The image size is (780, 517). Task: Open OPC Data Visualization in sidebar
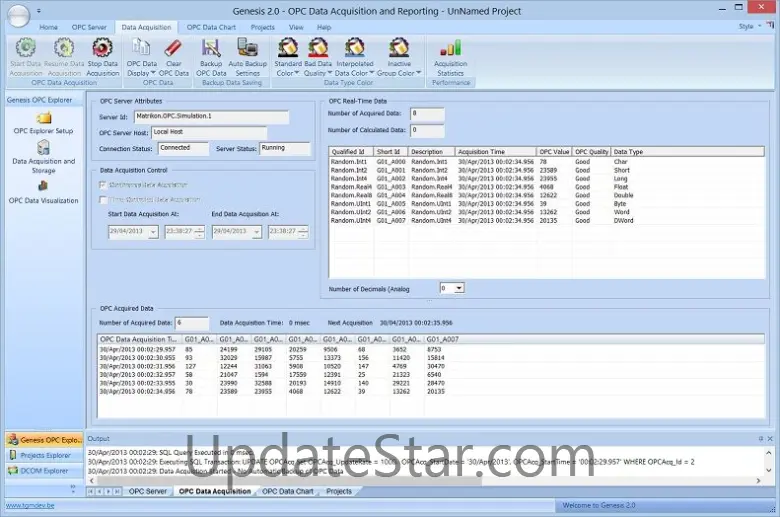tap(43, 192)
